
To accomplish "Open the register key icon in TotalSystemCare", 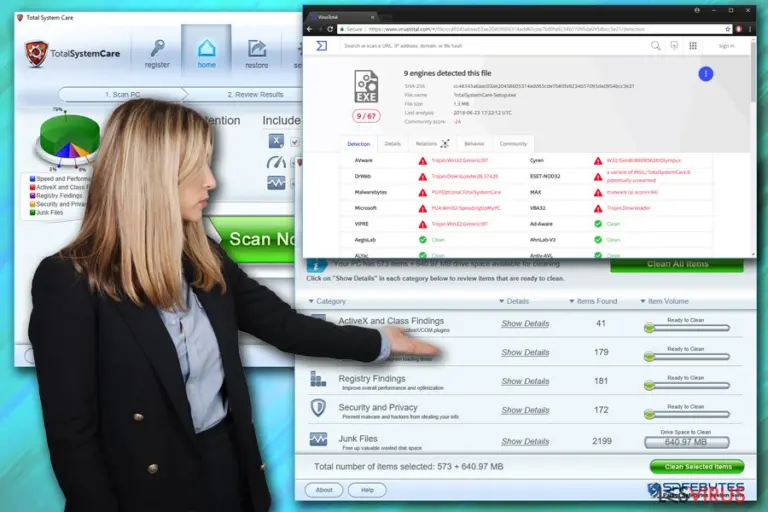I will [x=157, y=49].
